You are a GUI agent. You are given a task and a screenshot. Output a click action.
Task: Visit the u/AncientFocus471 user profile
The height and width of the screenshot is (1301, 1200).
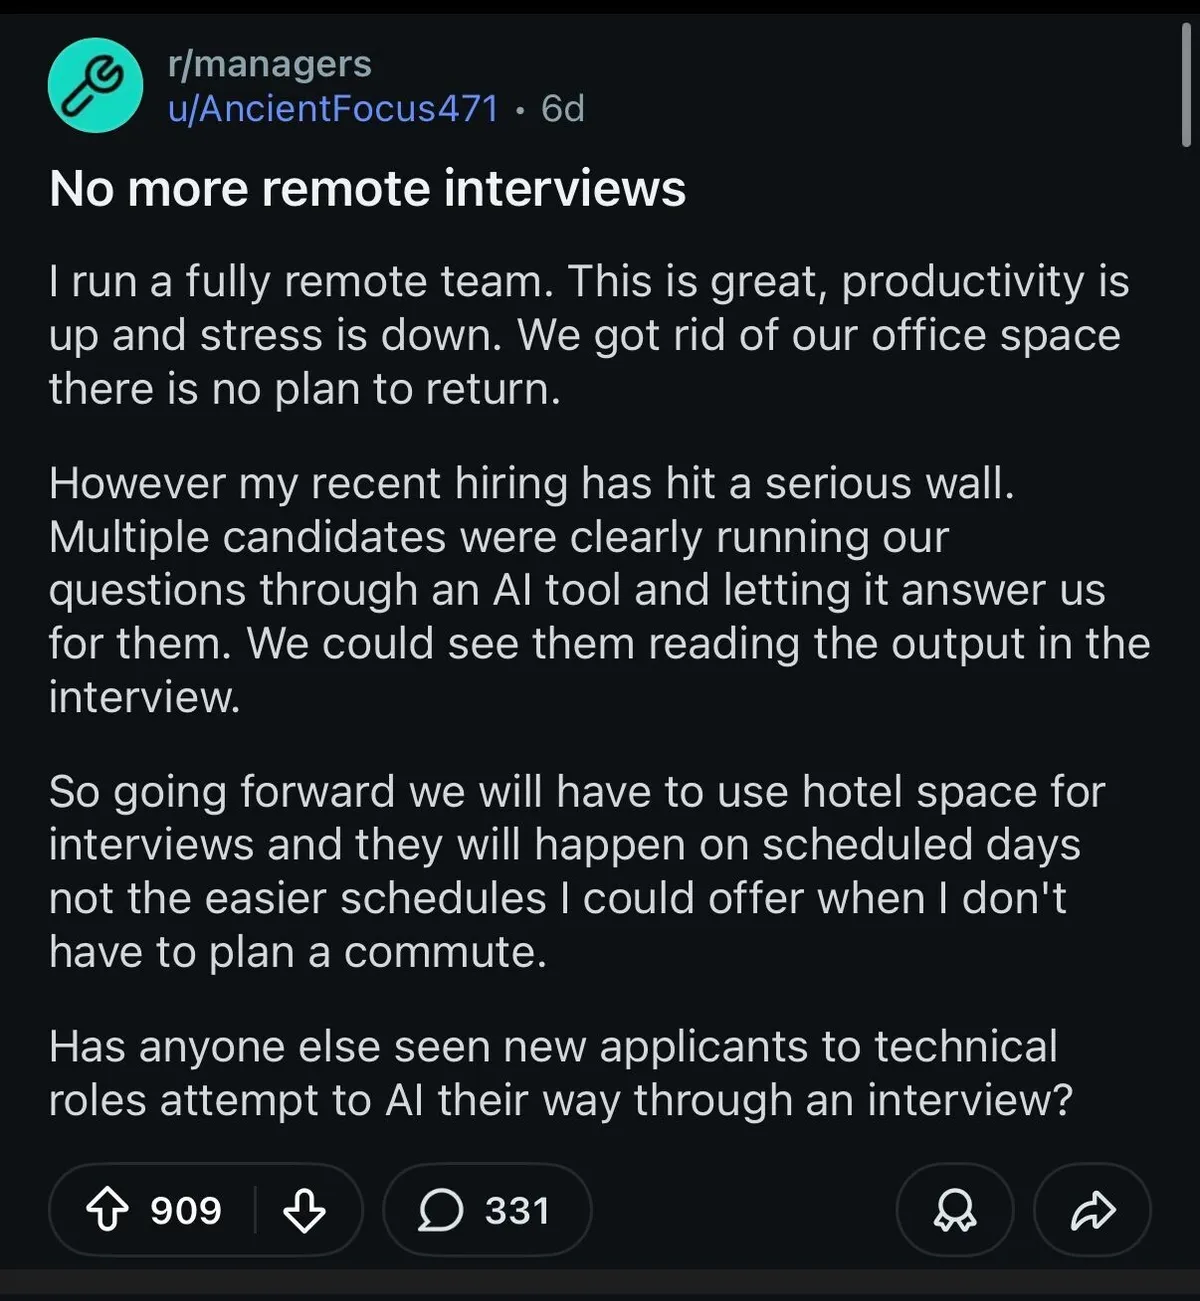click(x=333, y=108)
